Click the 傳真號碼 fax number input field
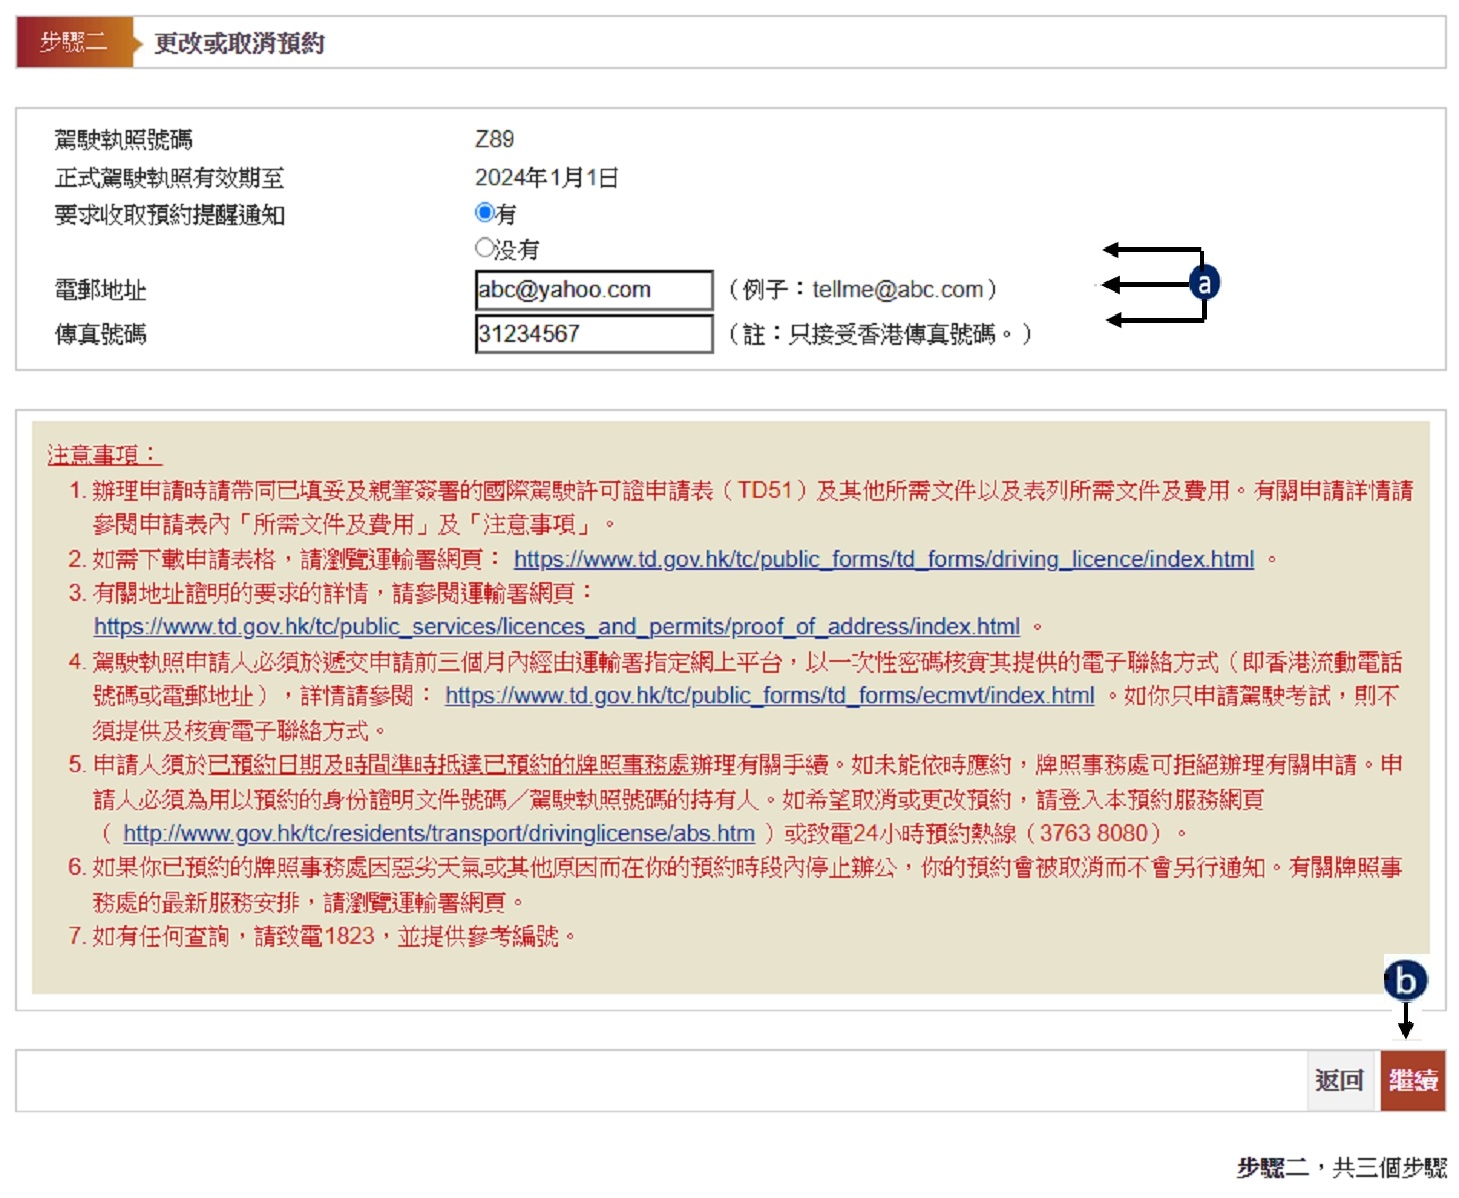This screenshot has height=1198, width=1459. click(593, 334)
